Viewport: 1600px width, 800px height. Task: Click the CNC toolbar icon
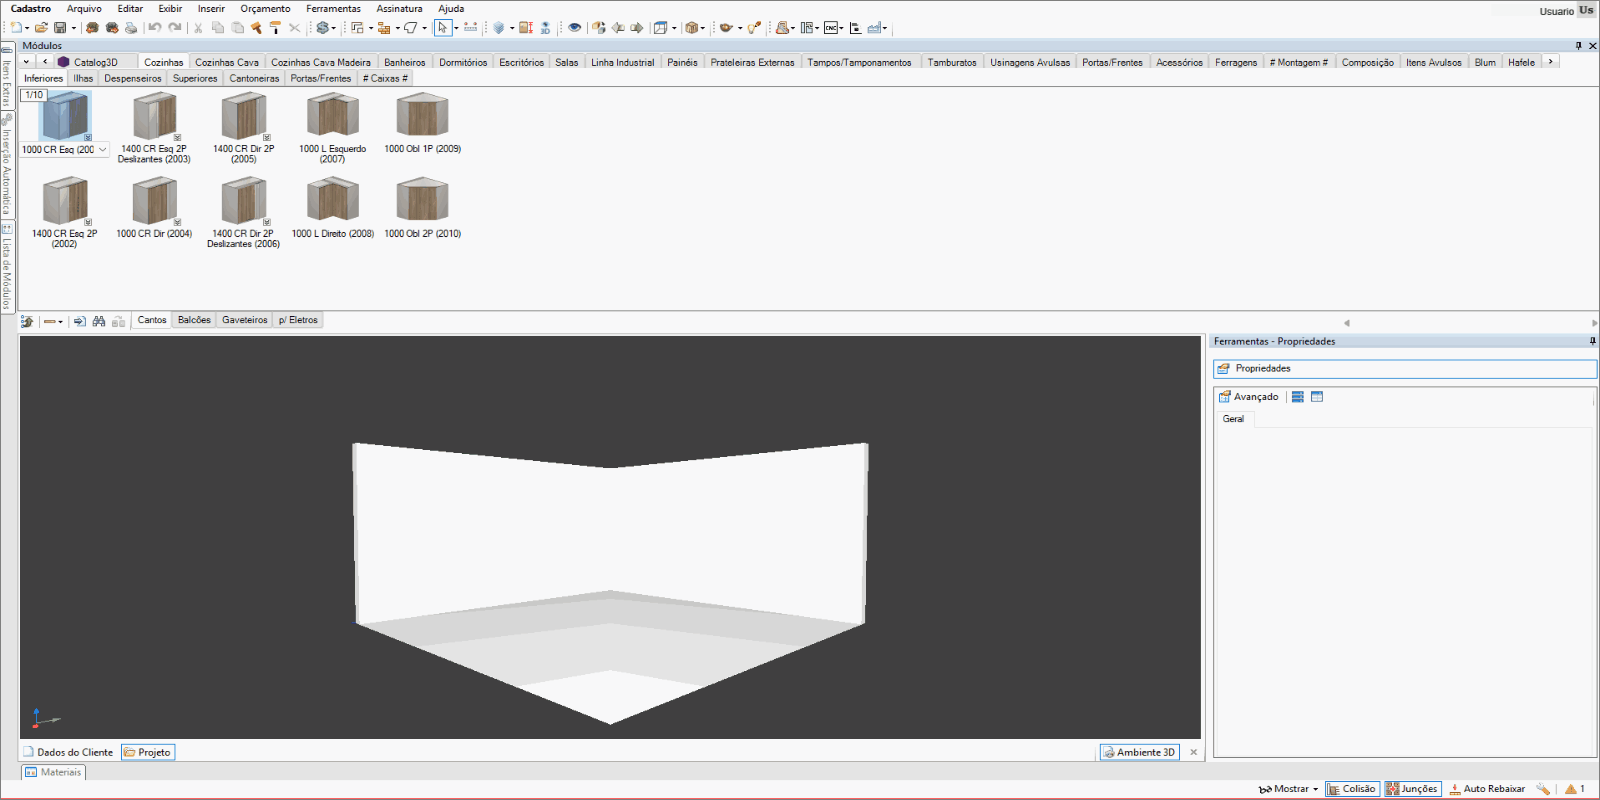click(831, 28)
